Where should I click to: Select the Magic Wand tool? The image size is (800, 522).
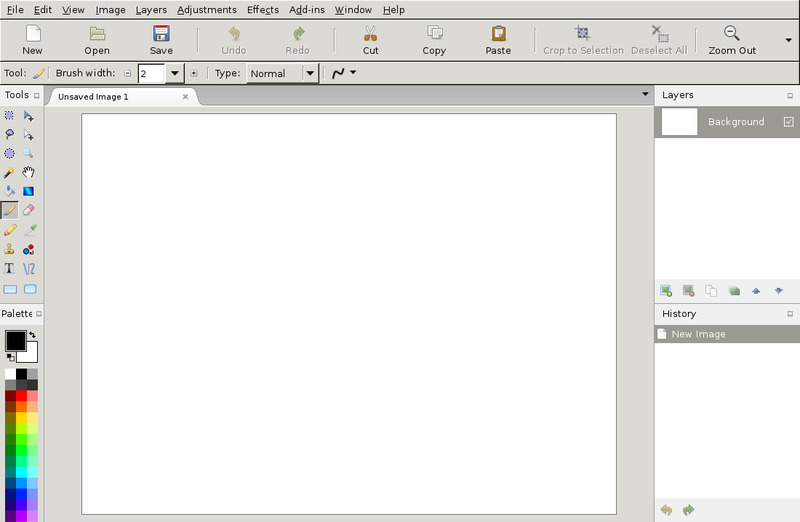click(9, 172)
